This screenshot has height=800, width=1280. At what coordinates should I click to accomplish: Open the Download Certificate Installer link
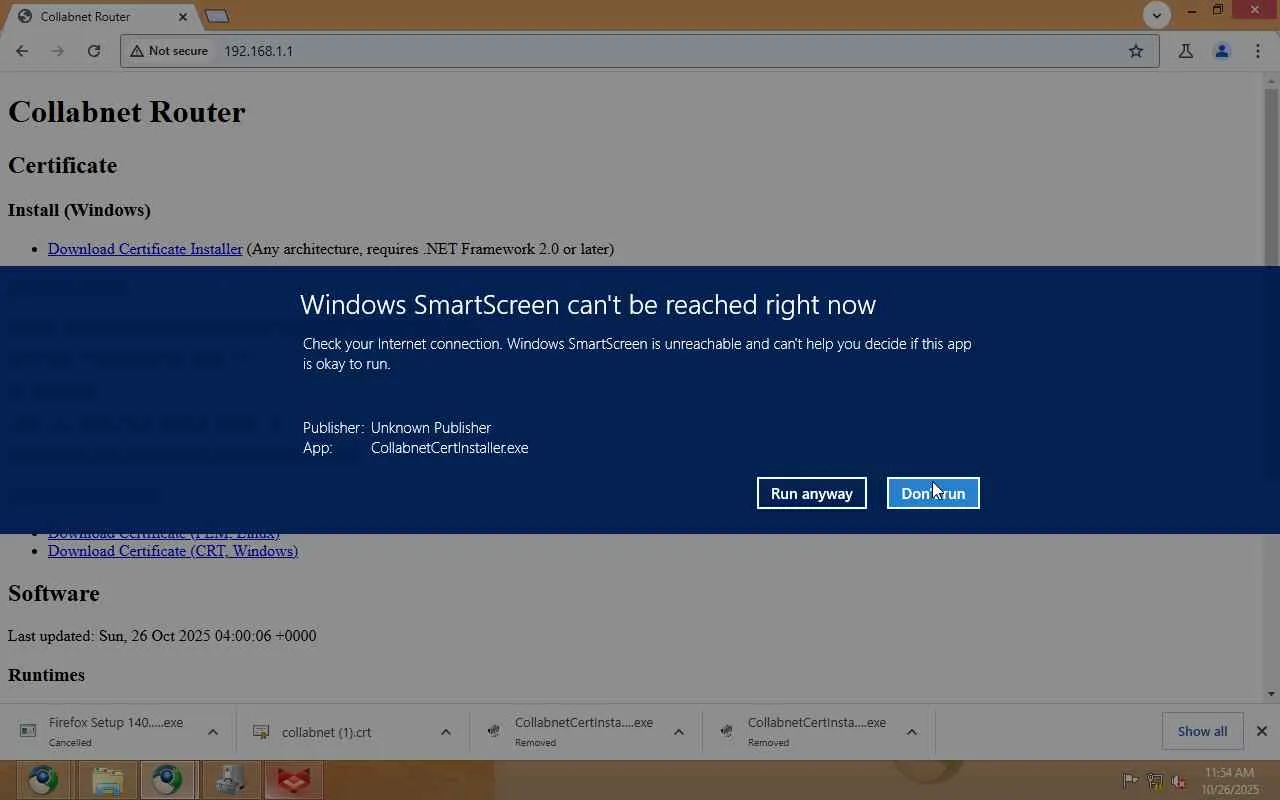coord(145,249)
